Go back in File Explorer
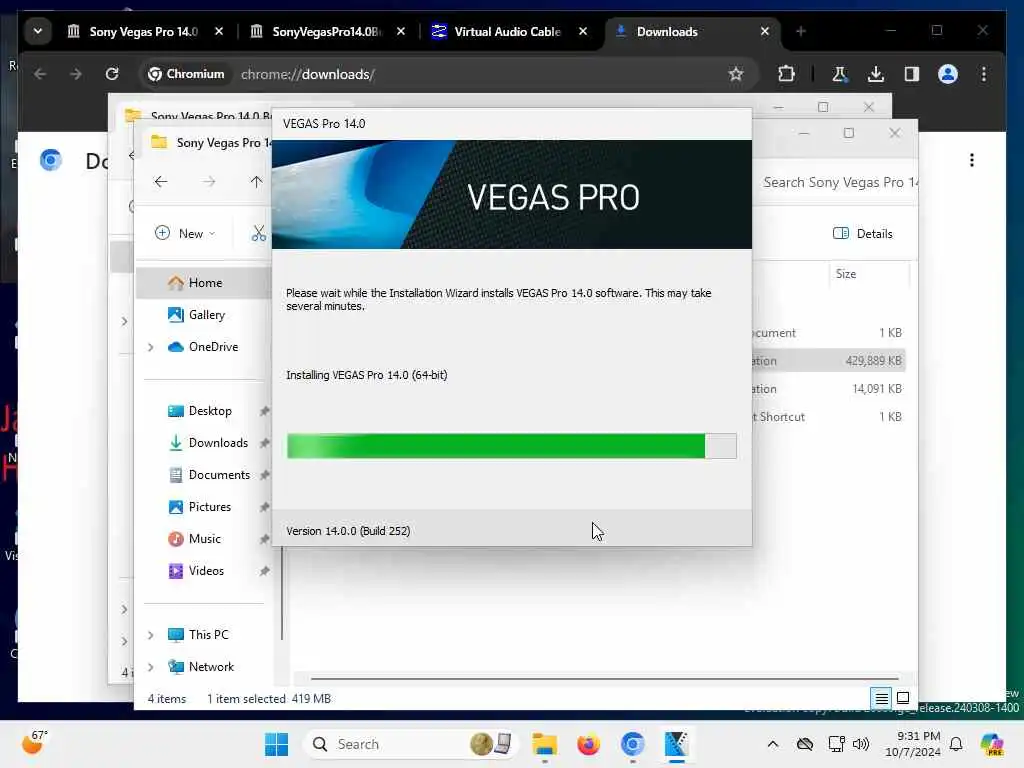Viewport: 1024px width, 768px height. click(x=161, y=182)
